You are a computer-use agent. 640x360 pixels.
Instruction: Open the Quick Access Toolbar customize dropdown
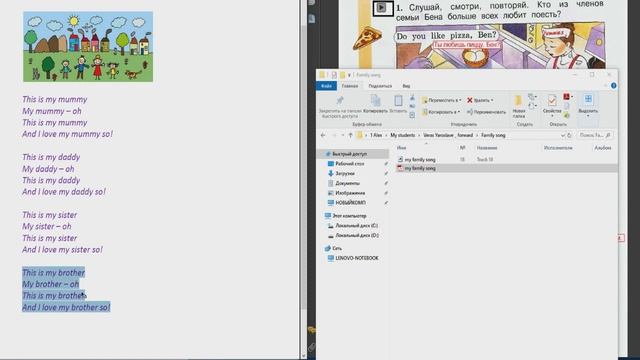[x=349, y=75]
